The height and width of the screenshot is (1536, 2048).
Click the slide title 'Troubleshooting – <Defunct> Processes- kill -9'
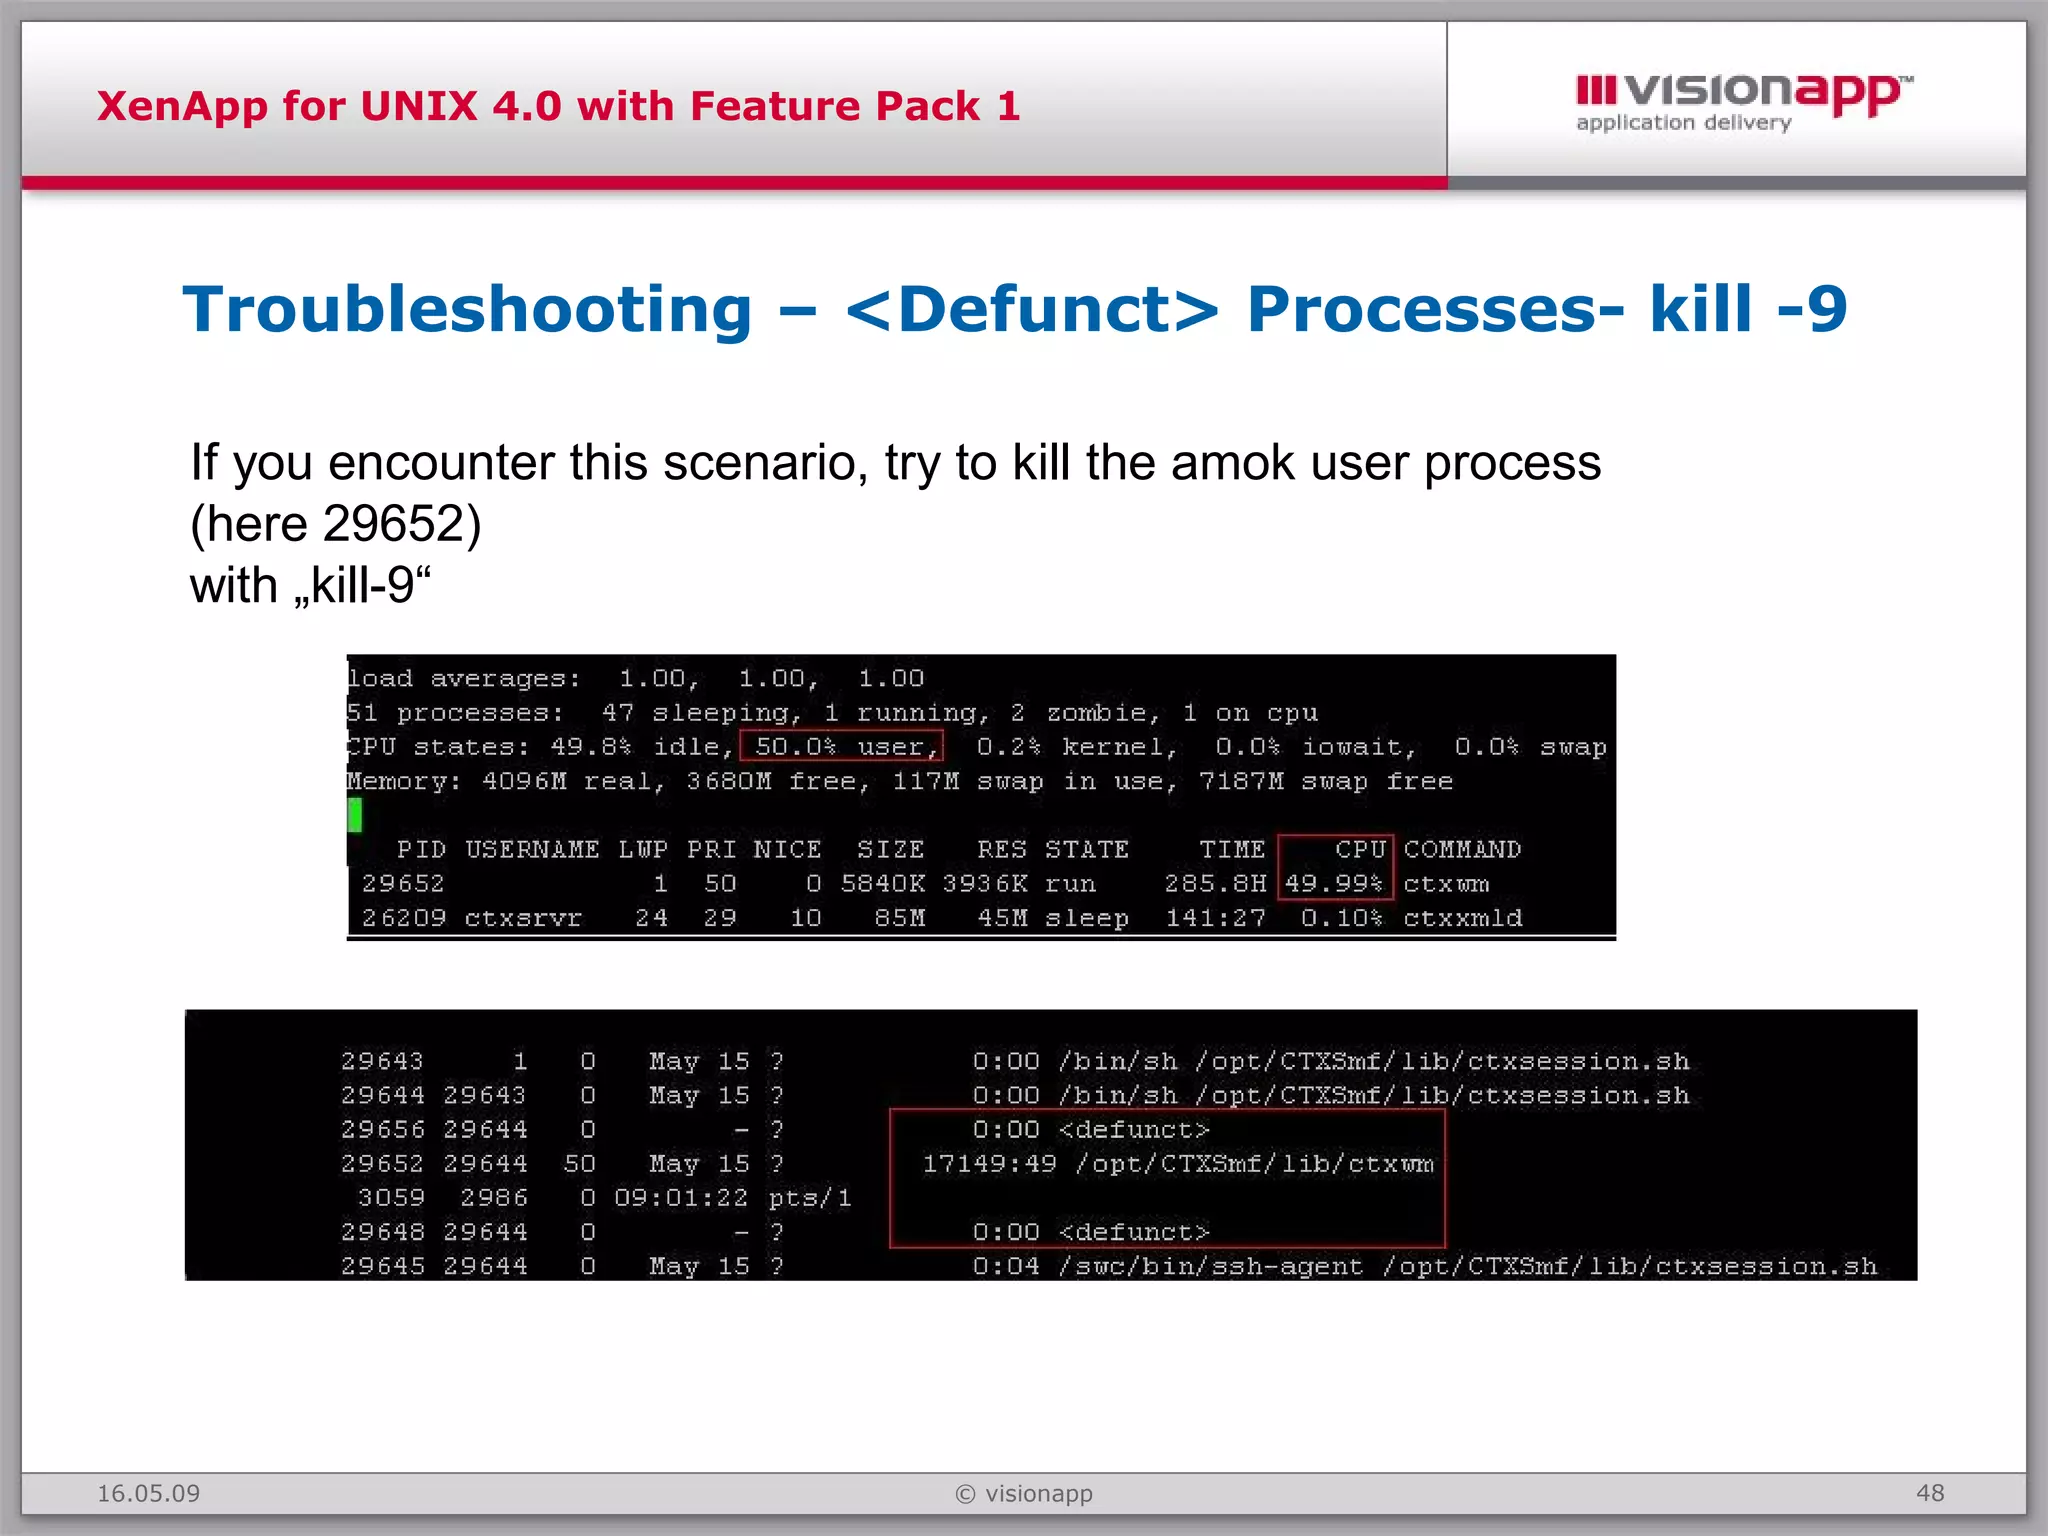[1014, 309]
